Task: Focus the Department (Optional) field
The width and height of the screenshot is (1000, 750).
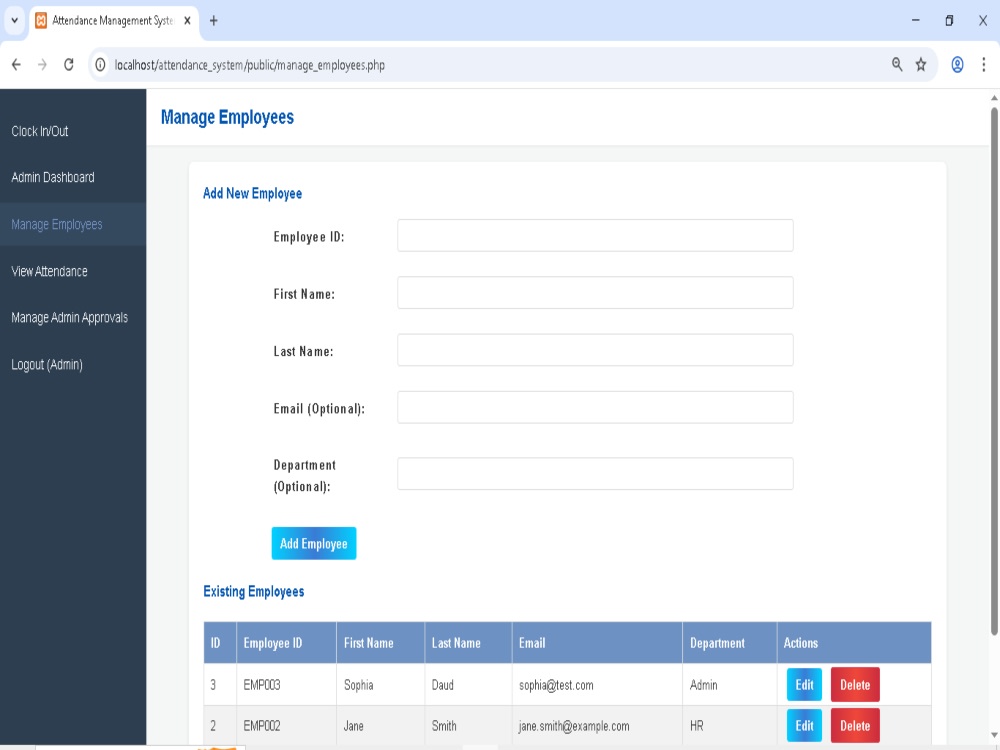Action: click(x=595, y=474)
